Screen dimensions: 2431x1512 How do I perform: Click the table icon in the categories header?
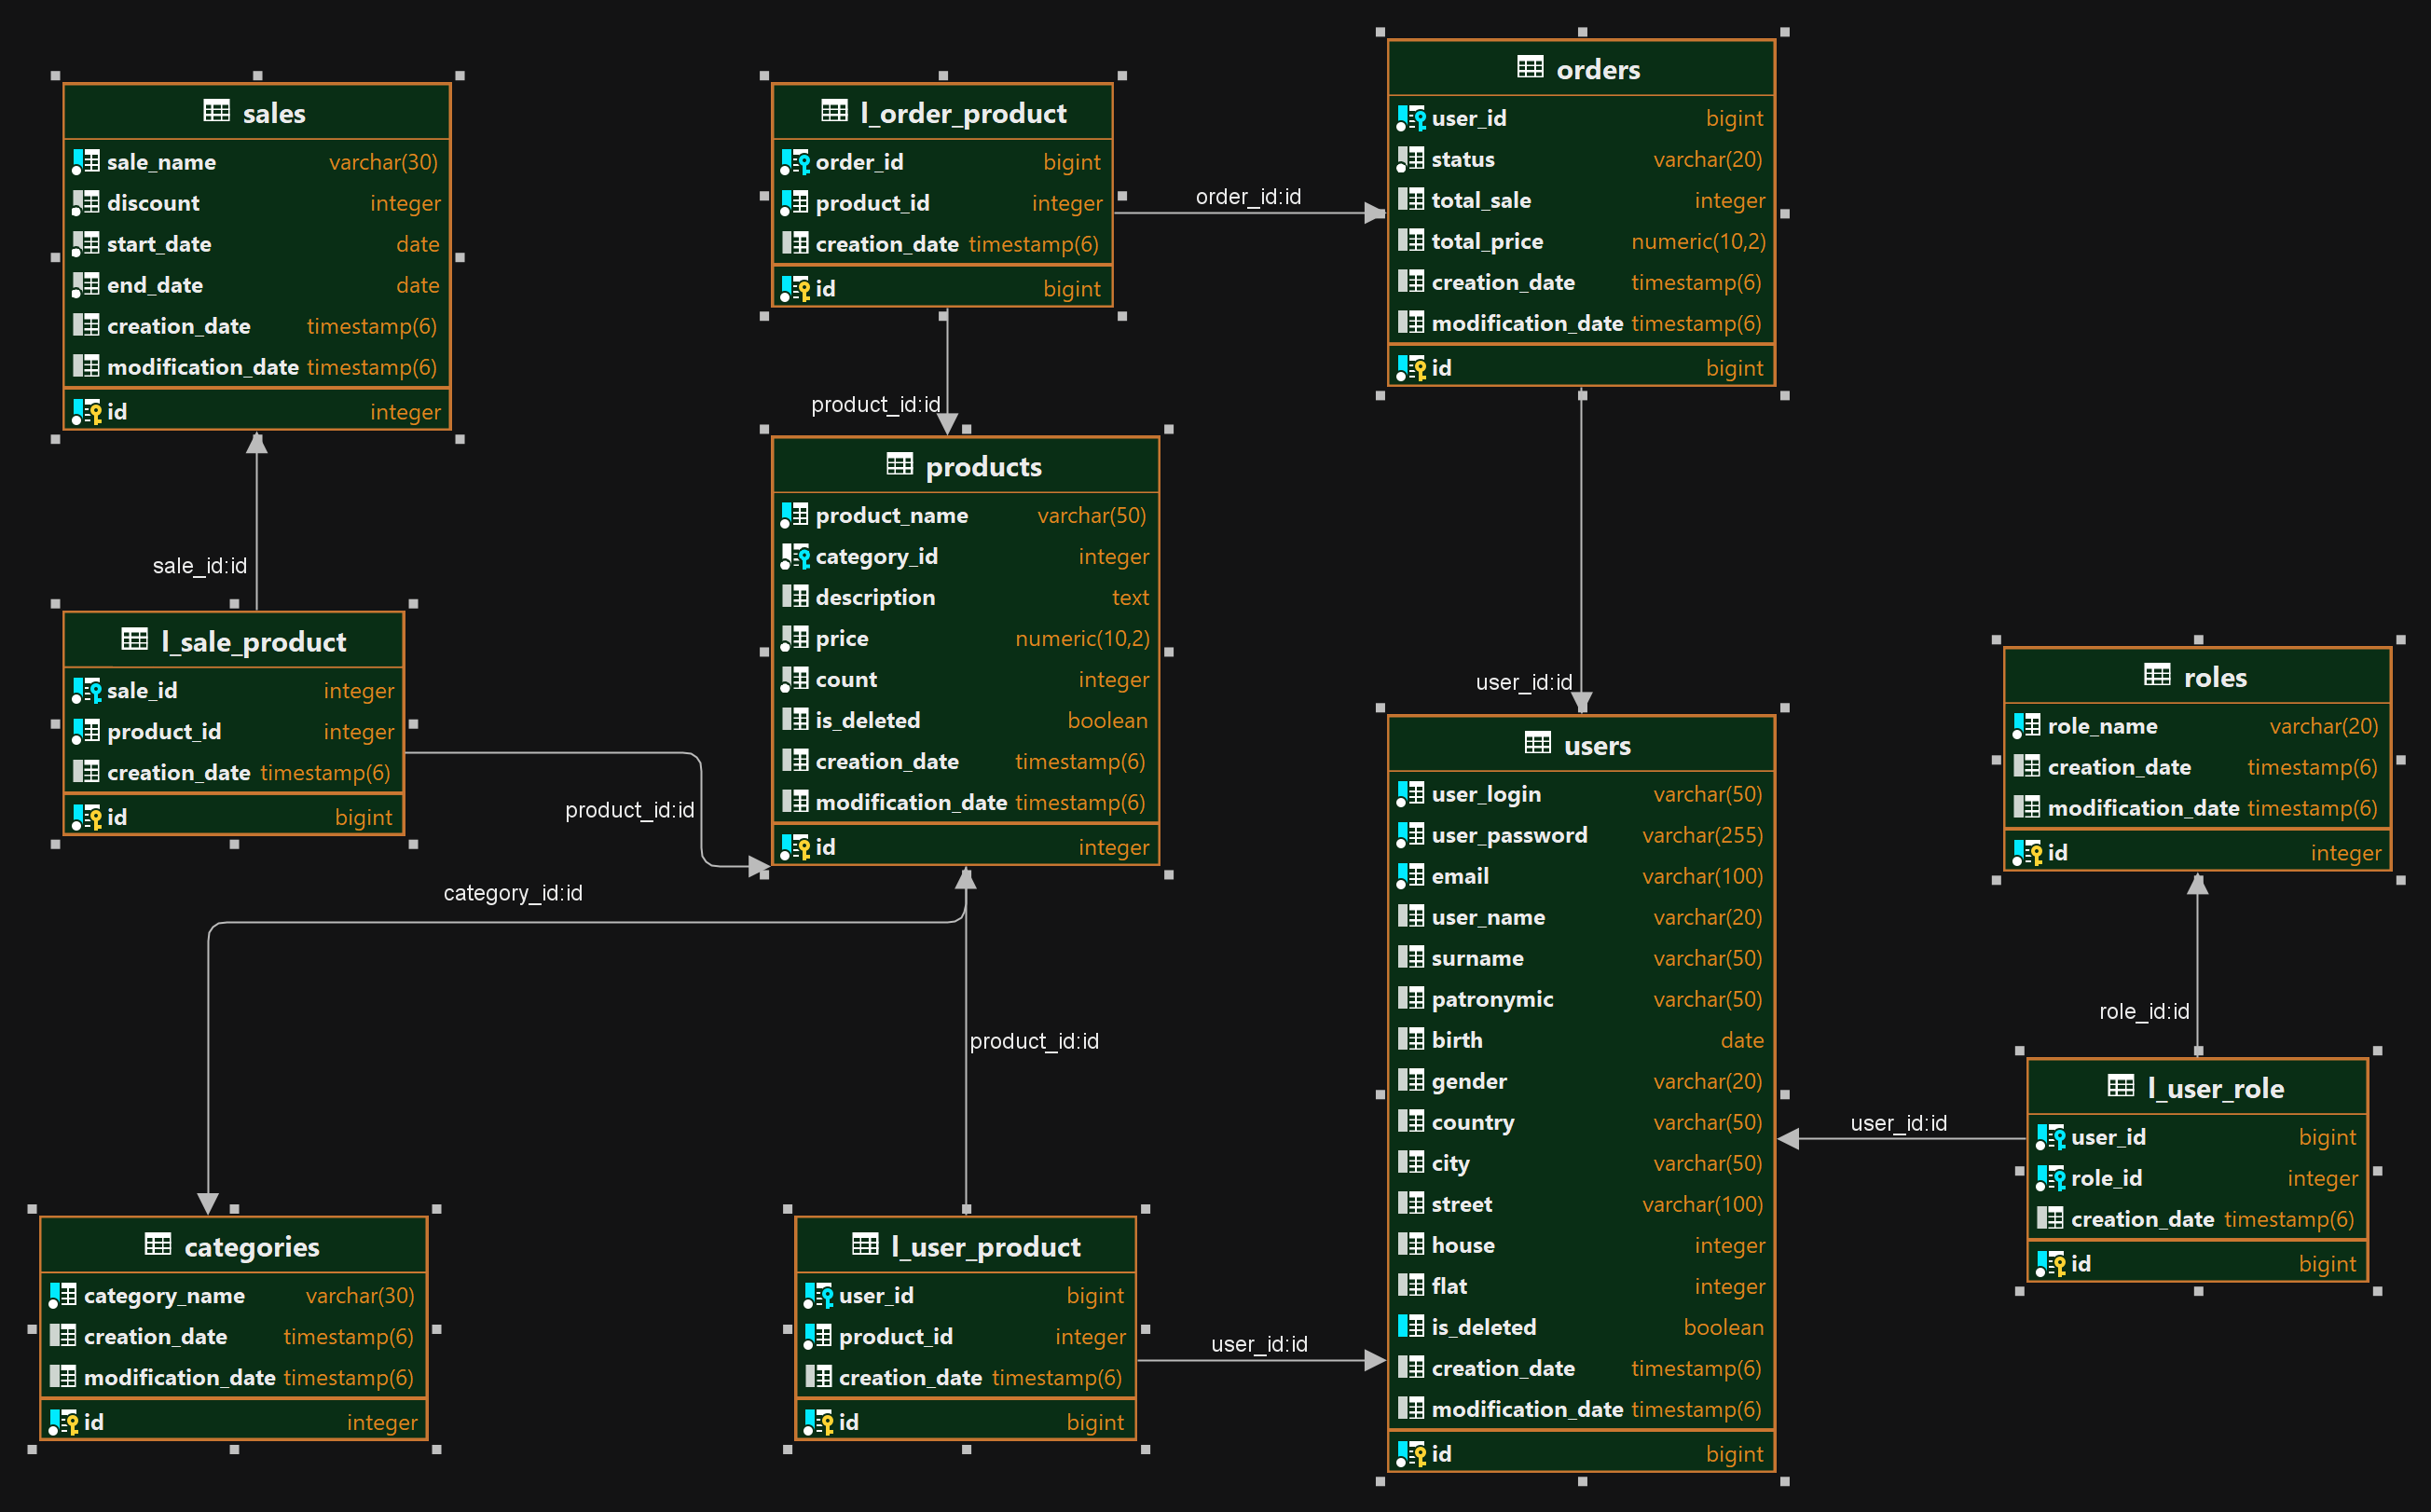point(158,1244)
